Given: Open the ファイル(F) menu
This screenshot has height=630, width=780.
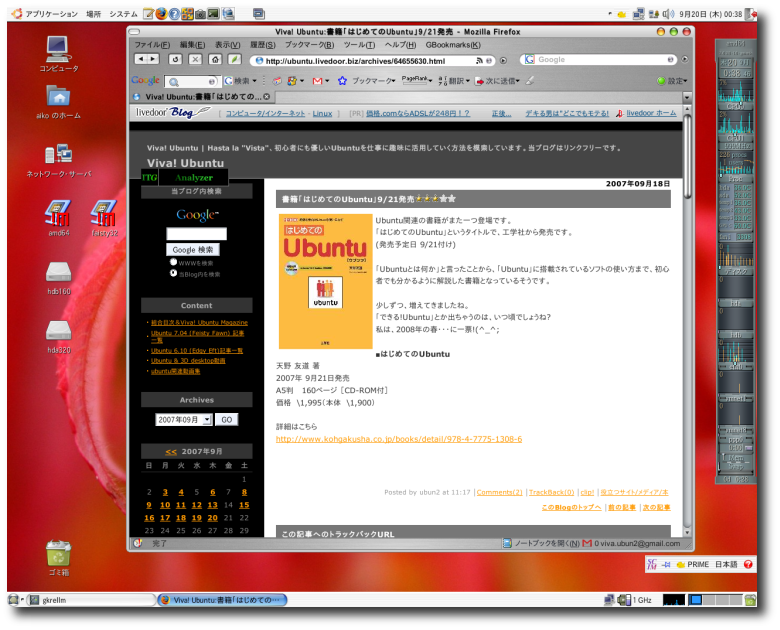Looking at the screenshot, I should click(152, 45).
